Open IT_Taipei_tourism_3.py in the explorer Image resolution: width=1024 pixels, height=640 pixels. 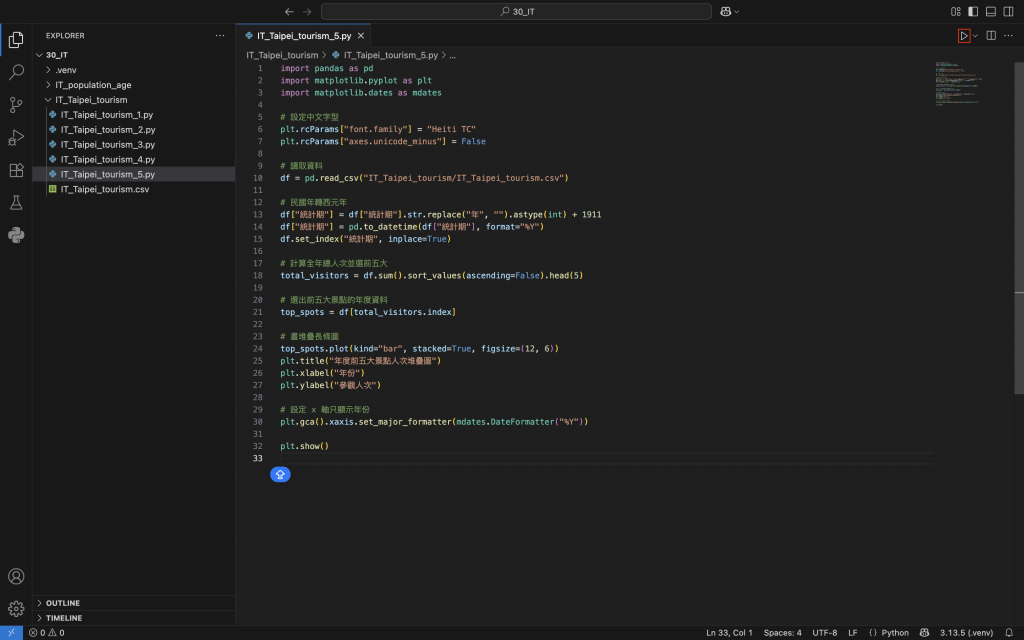(x=107, y=144)
